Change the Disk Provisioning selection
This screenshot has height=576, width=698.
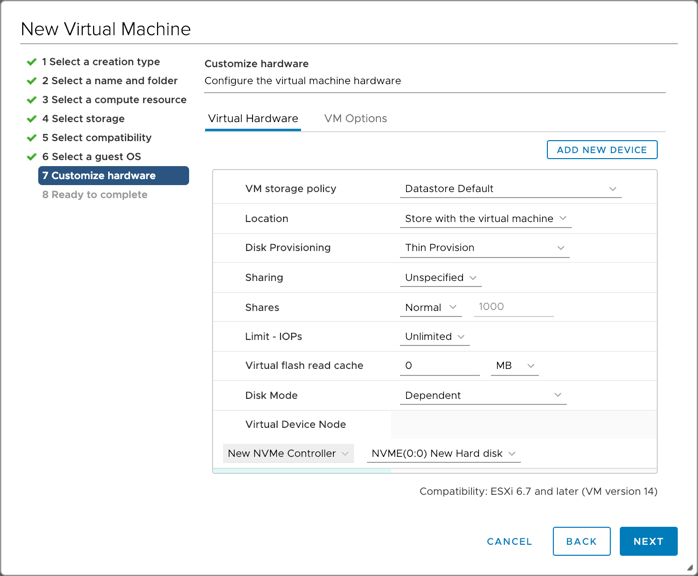(x=484, y=248)
